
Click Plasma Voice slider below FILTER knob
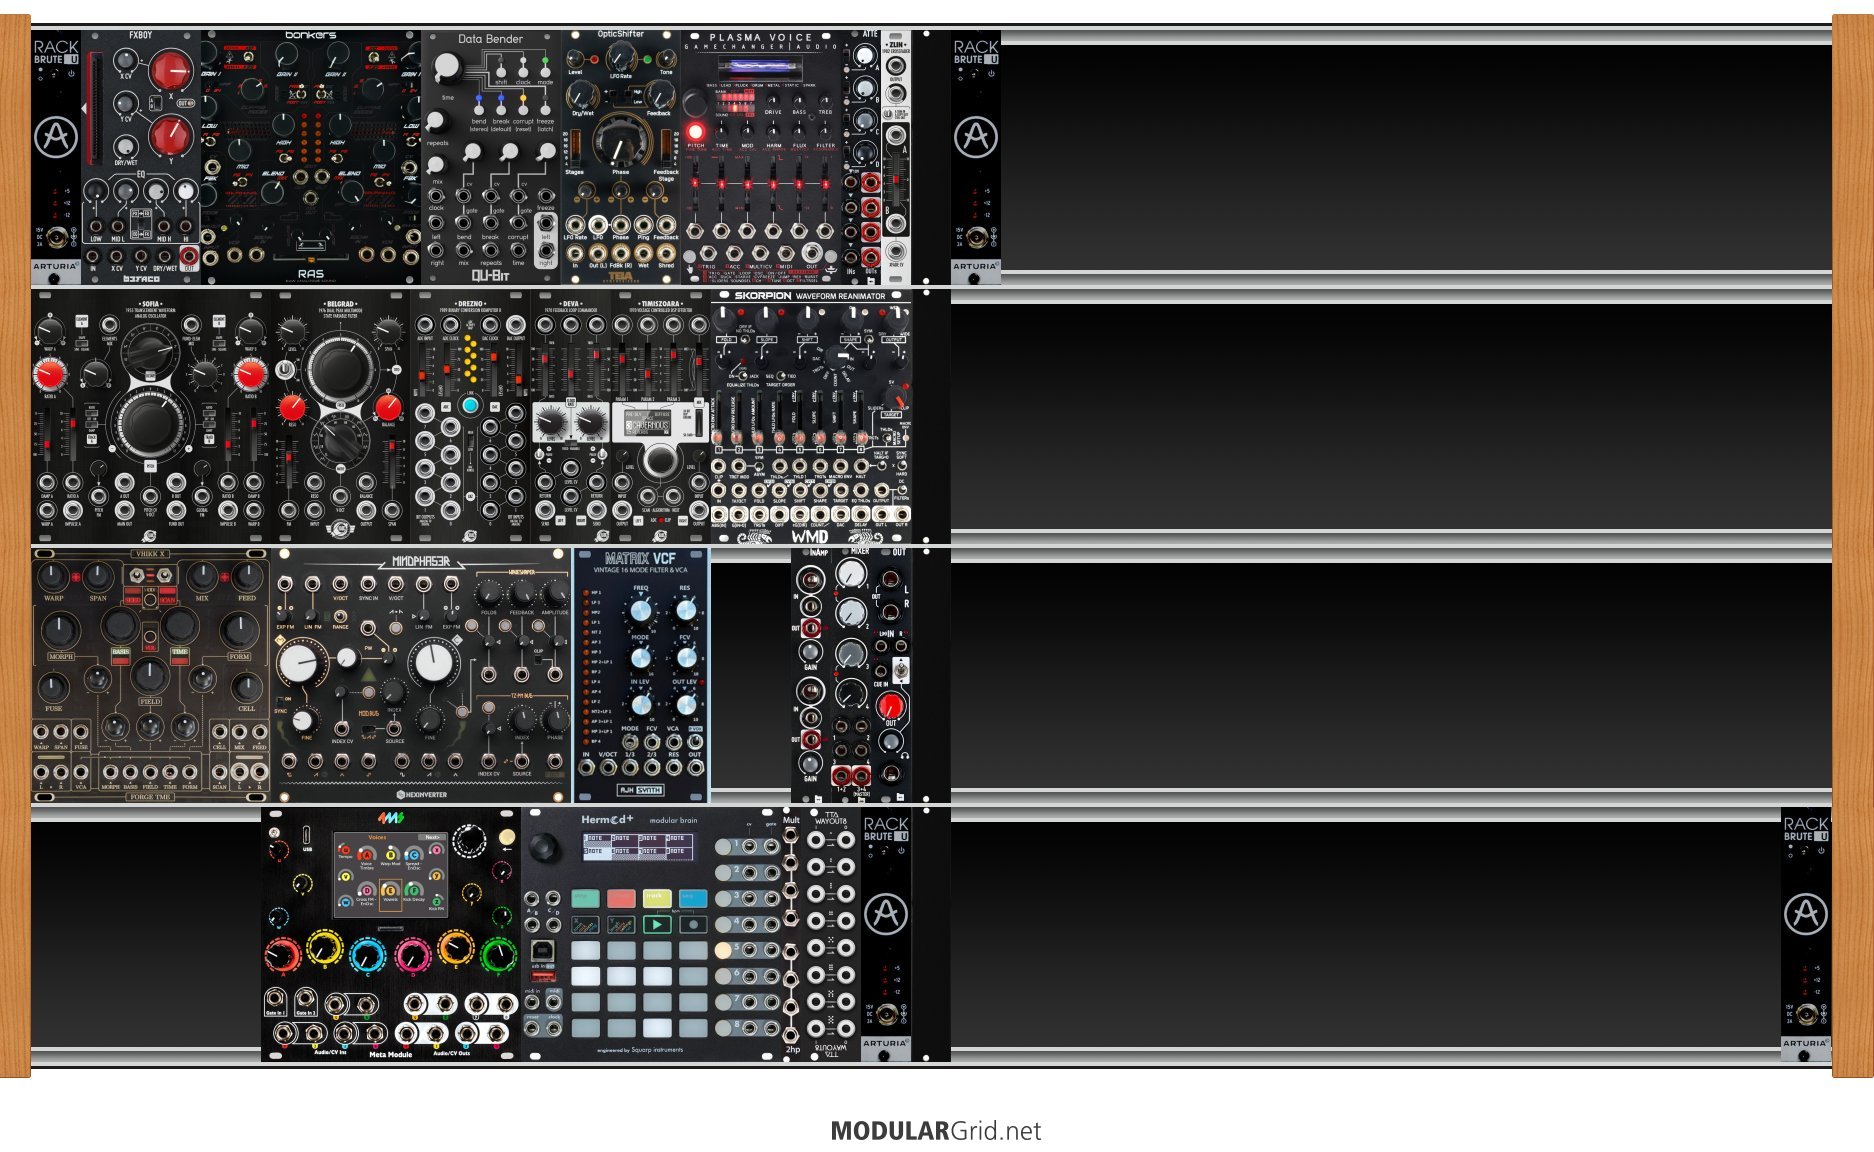(825, 185)
